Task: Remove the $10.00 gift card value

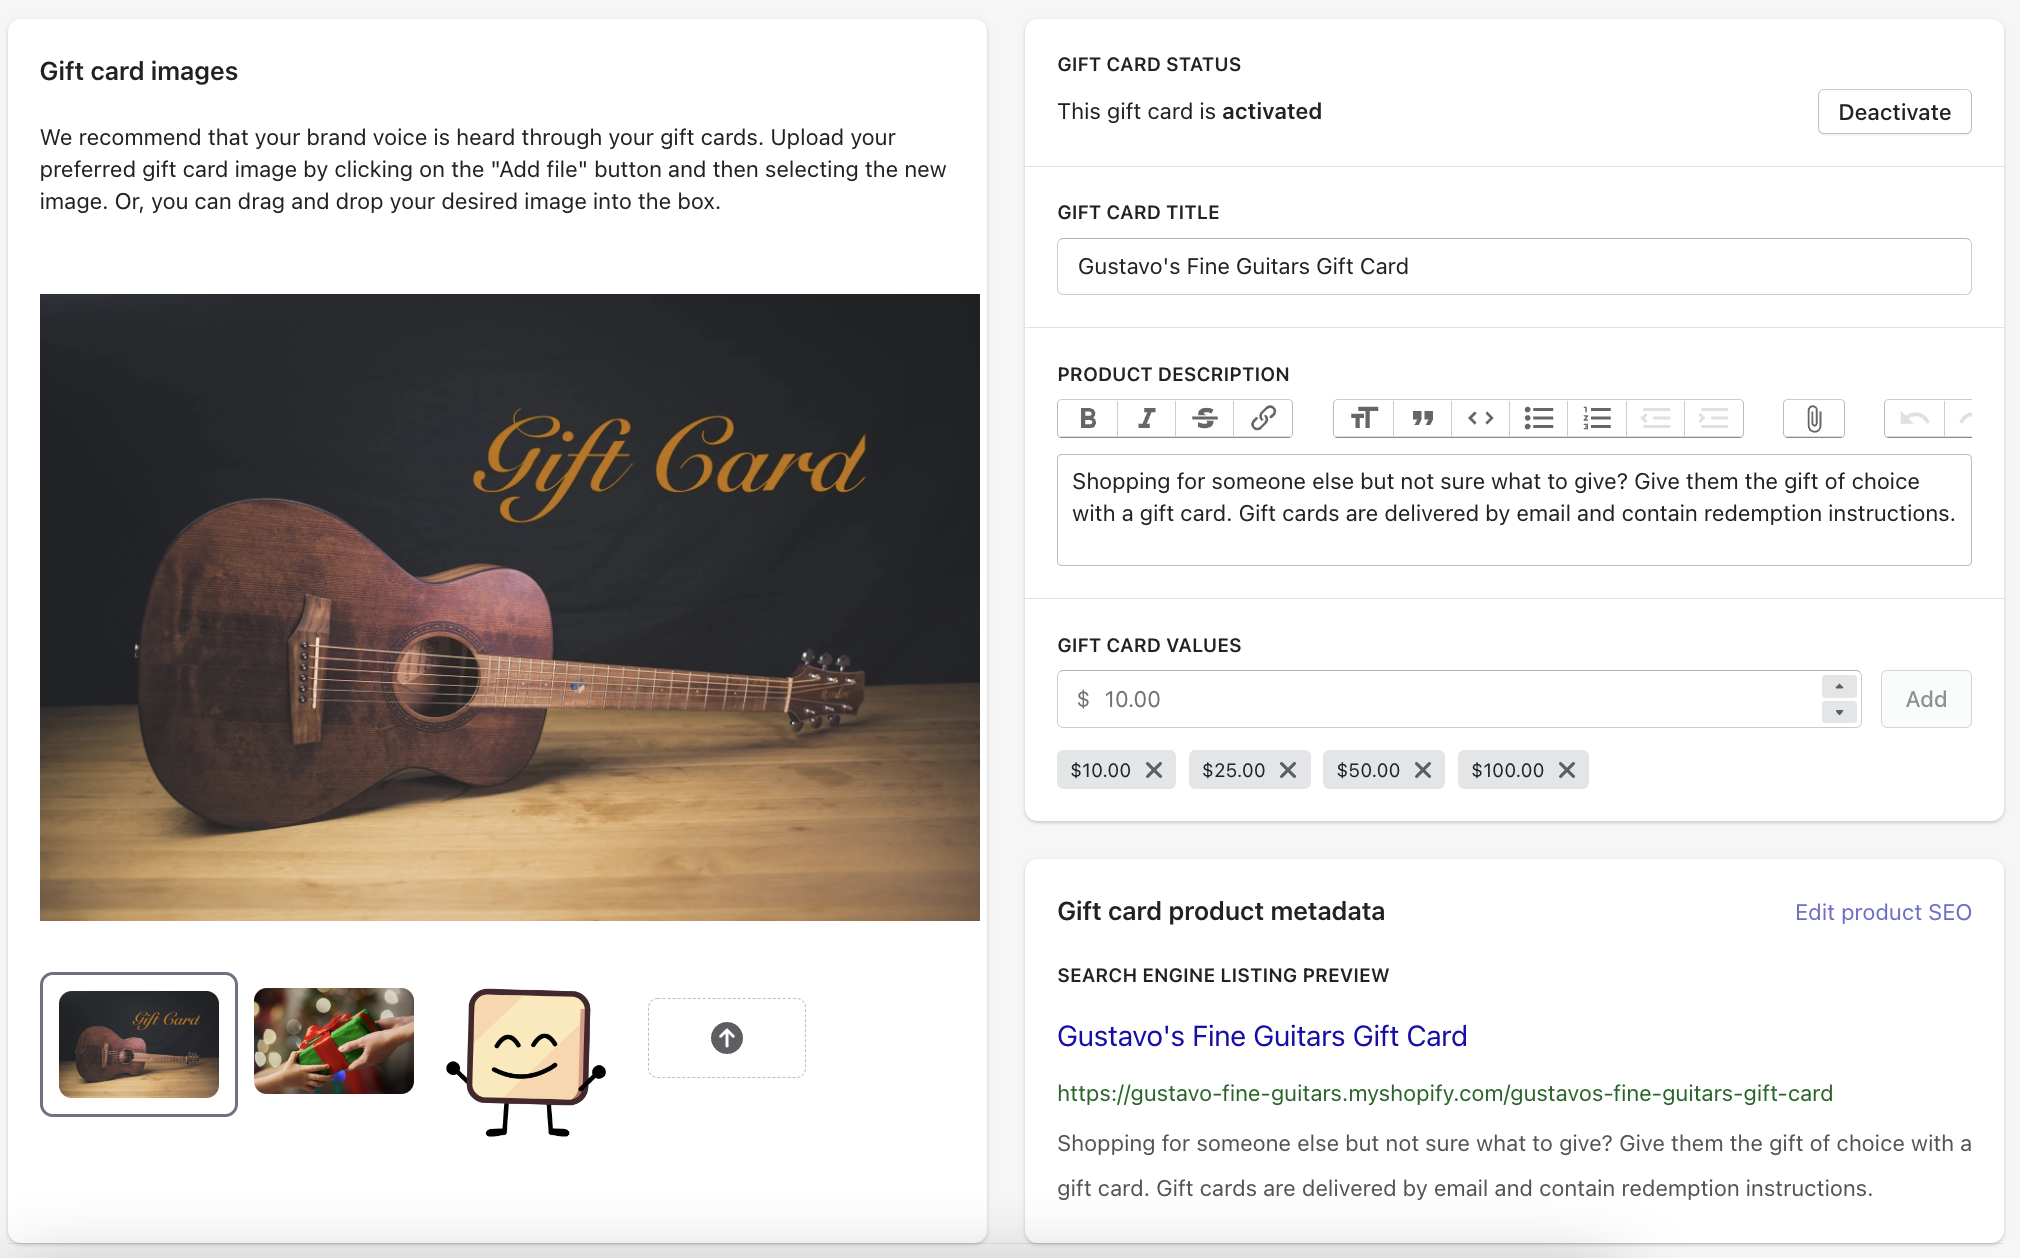Action: click(1154, 770)
